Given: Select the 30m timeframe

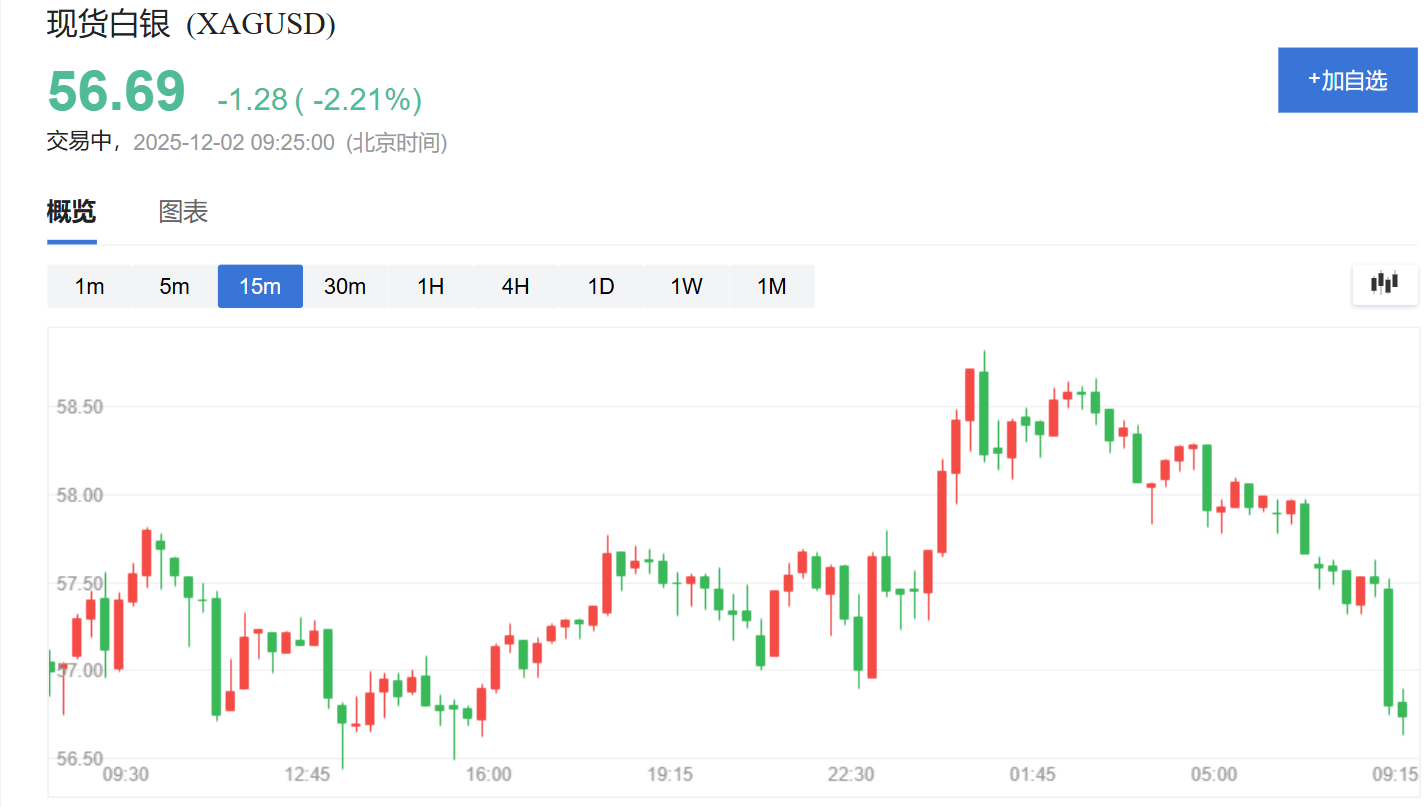Looking at the screenshot, I should (x=345, y=287).
